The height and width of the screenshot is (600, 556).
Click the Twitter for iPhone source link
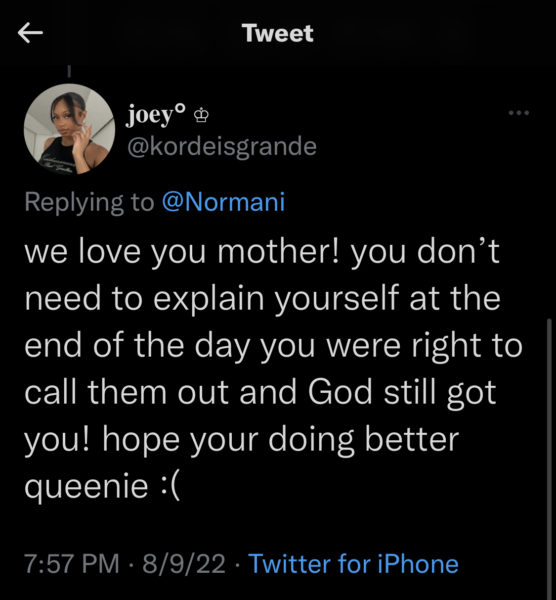[353, 563]
